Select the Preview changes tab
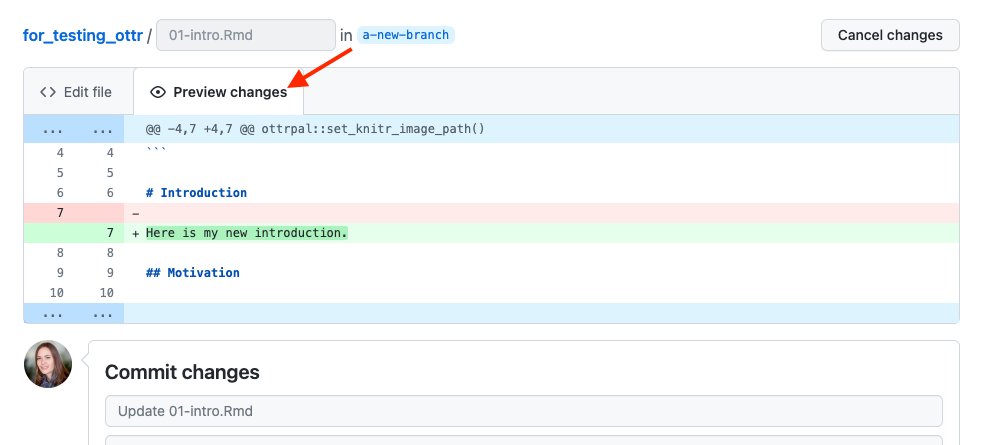Image resolution: width=984 pixels, height=445 pixels. click(x=218, y=92)
